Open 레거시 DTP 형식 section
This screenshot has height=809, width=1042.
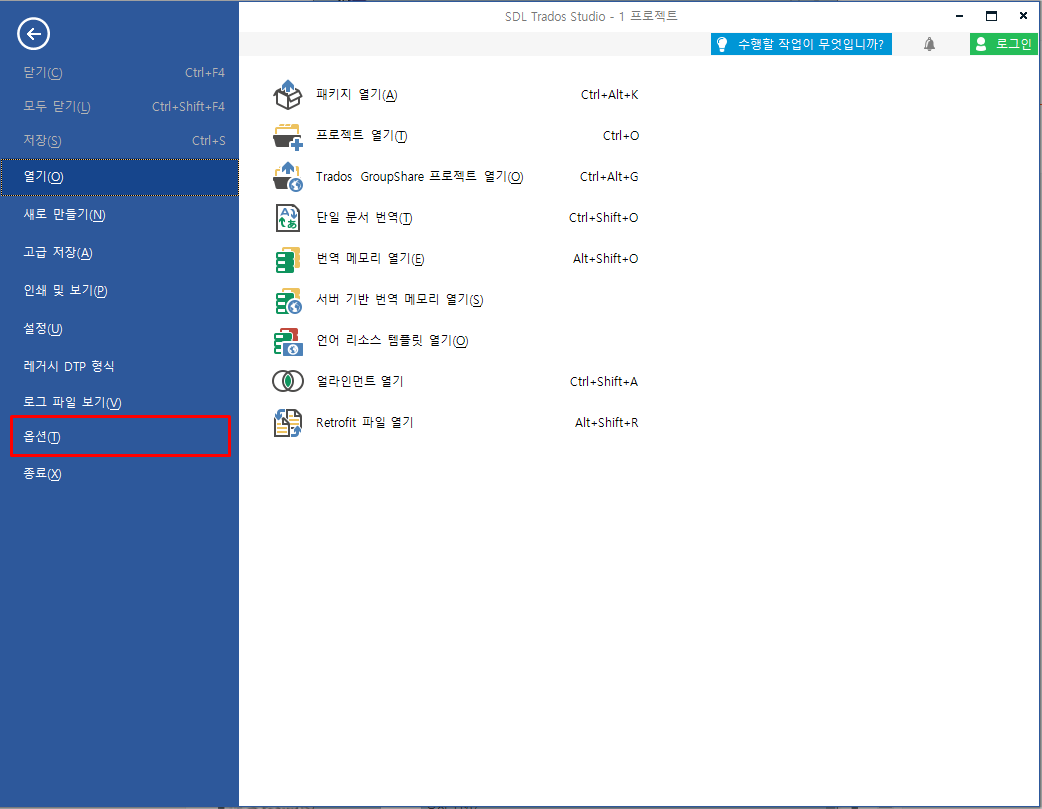point(120,366)
